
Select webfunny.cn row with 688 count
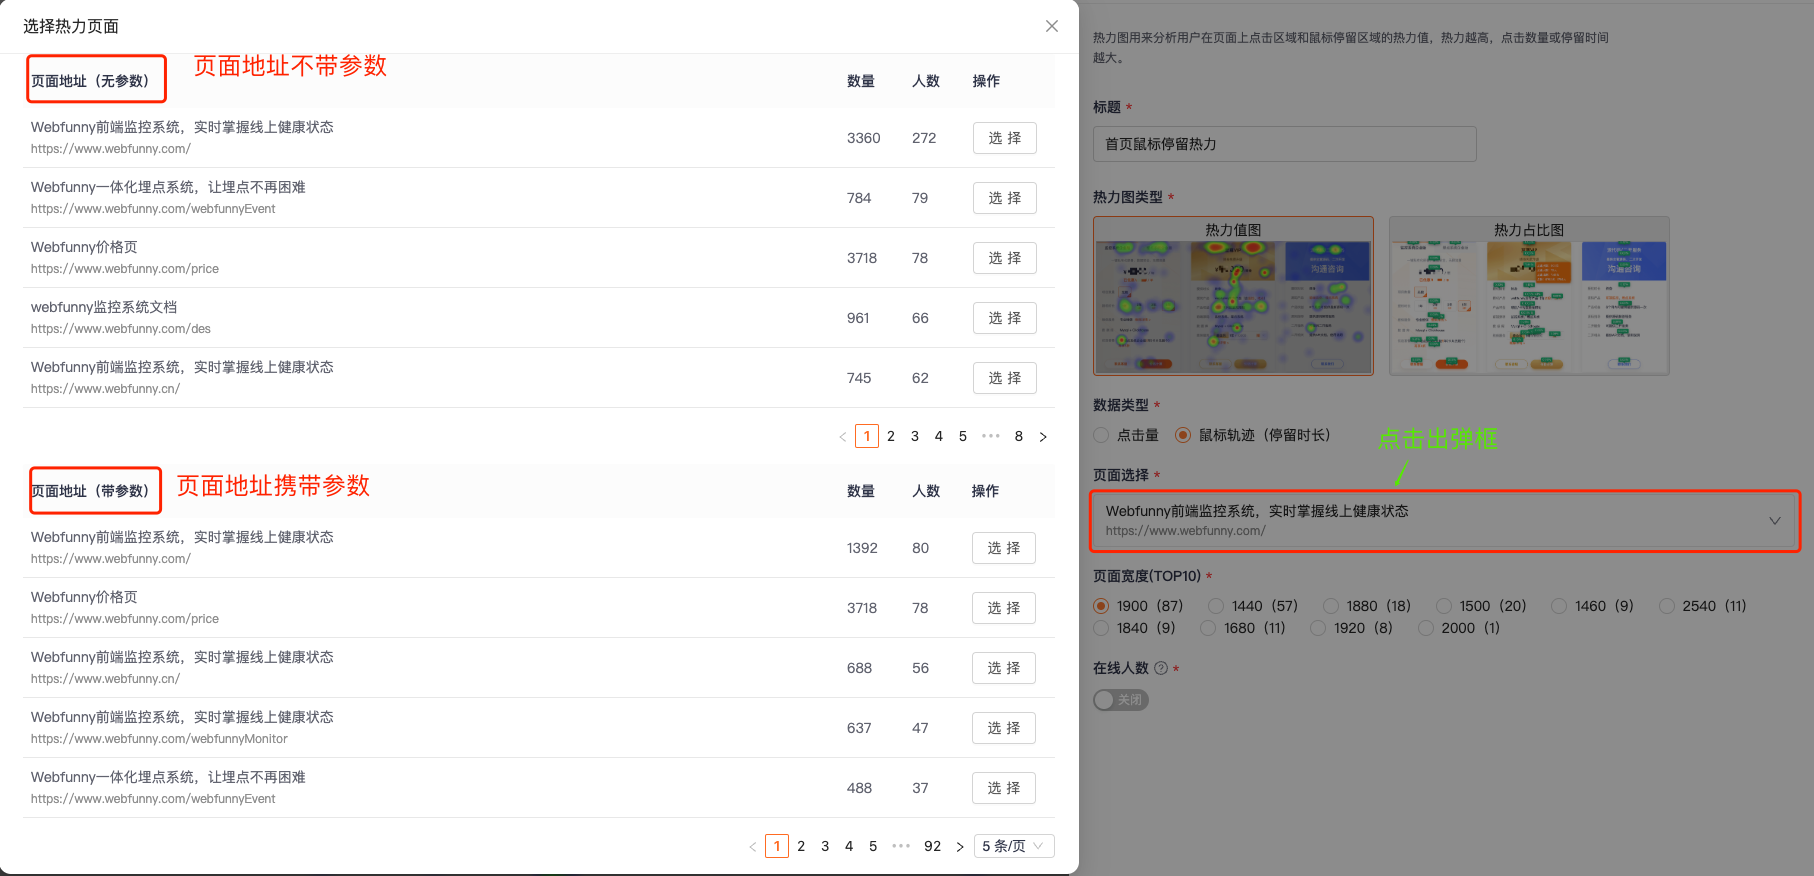pos(1004,668)
